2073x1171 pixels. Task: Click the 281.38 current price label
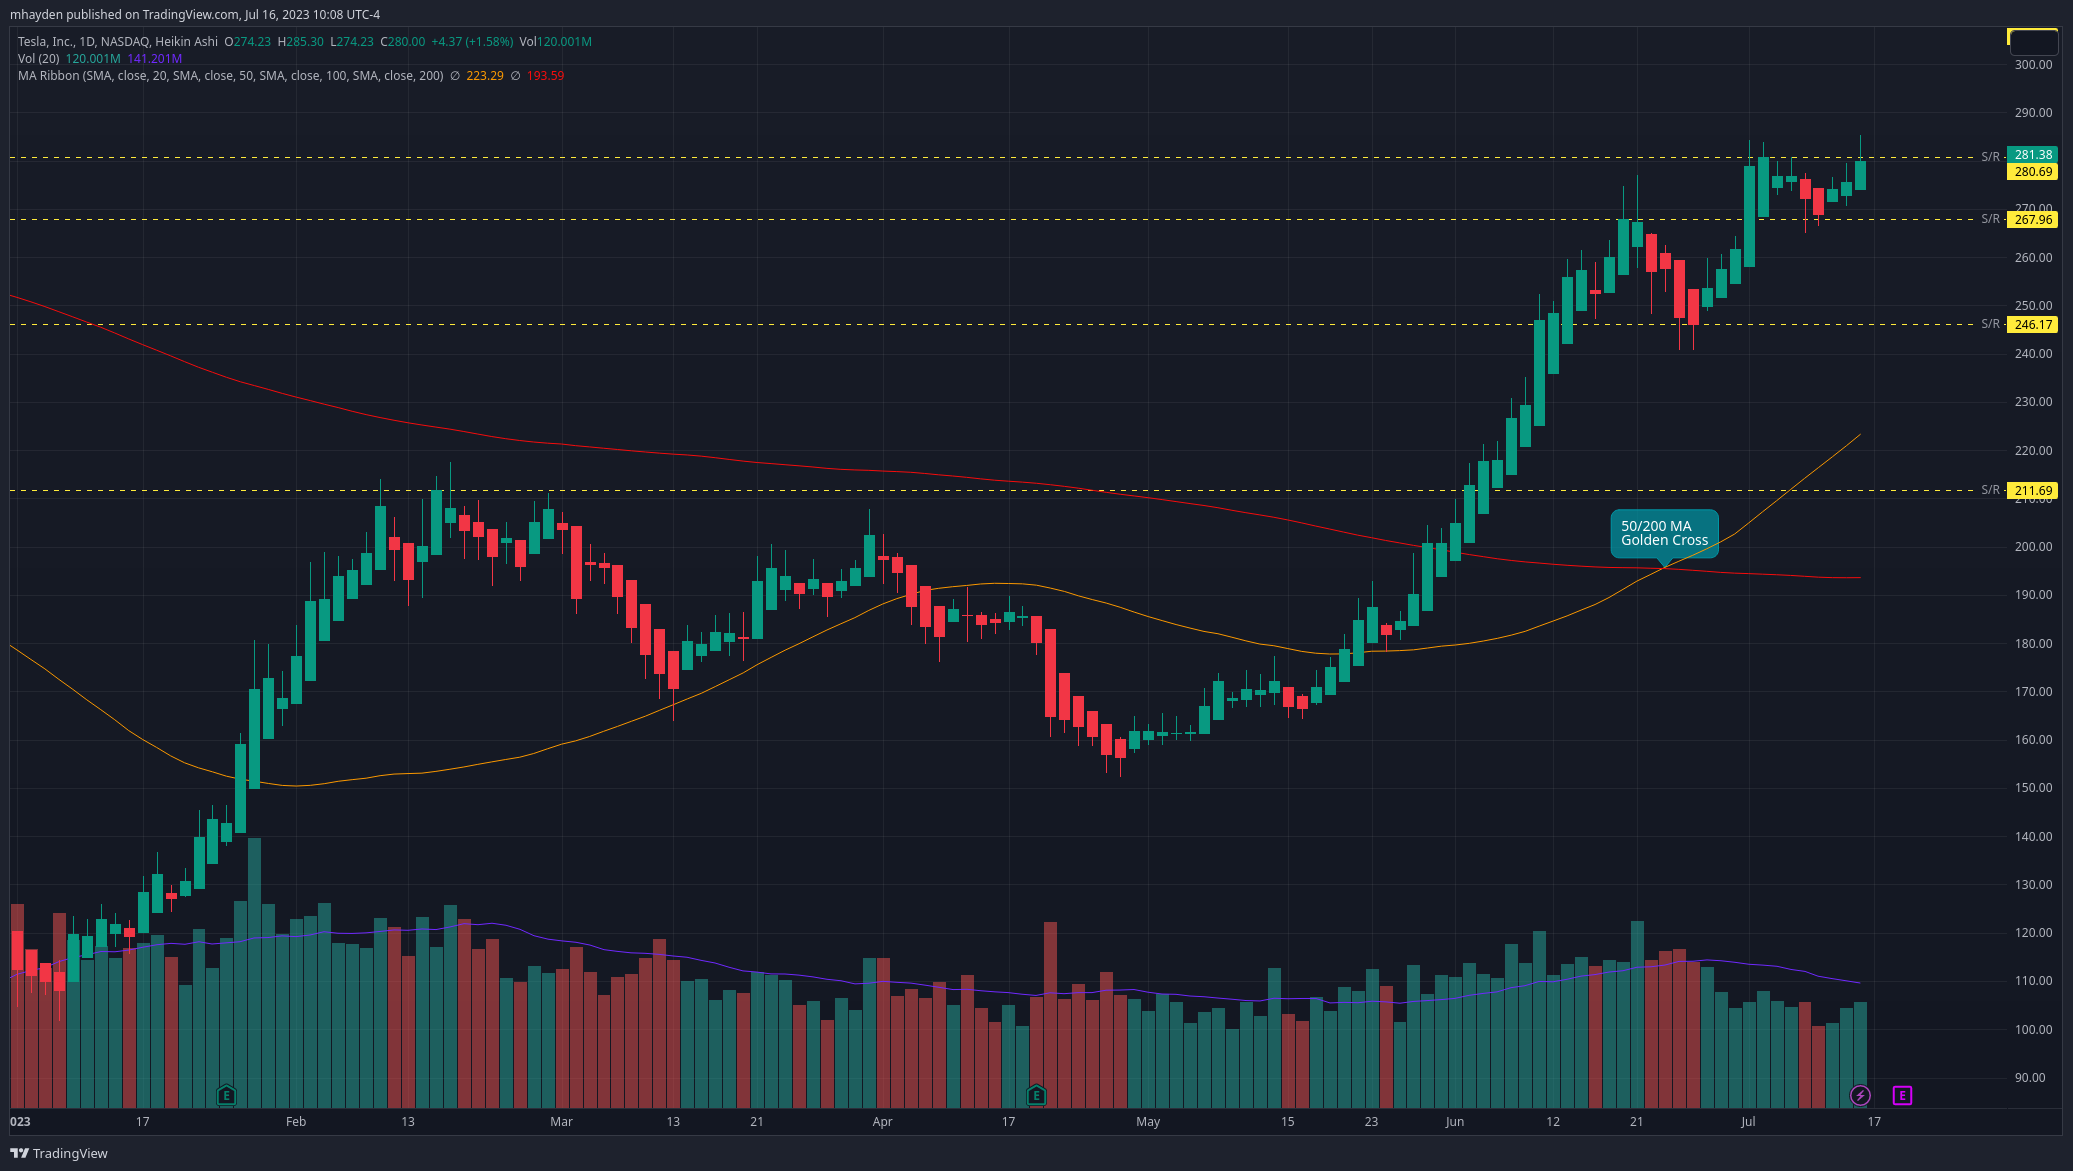click(2033, 155)
